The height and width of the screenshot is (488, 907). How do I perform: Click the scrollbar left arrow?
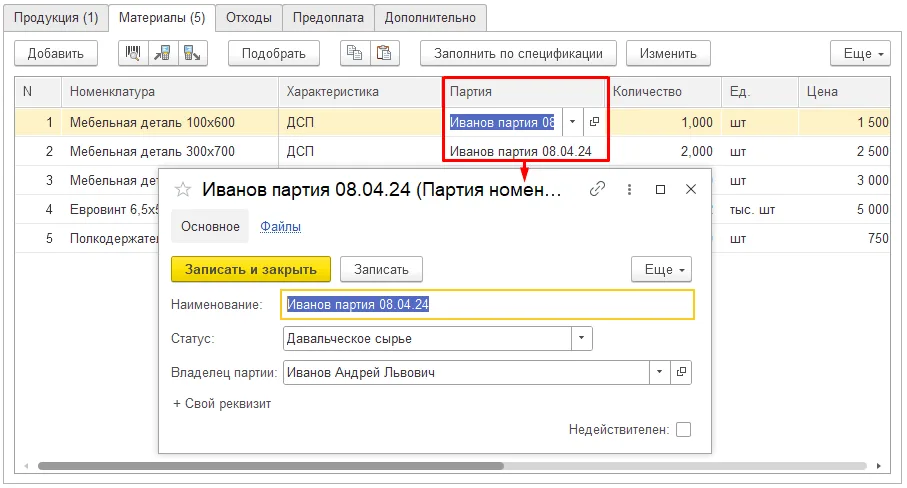click(x=26, y=465)
